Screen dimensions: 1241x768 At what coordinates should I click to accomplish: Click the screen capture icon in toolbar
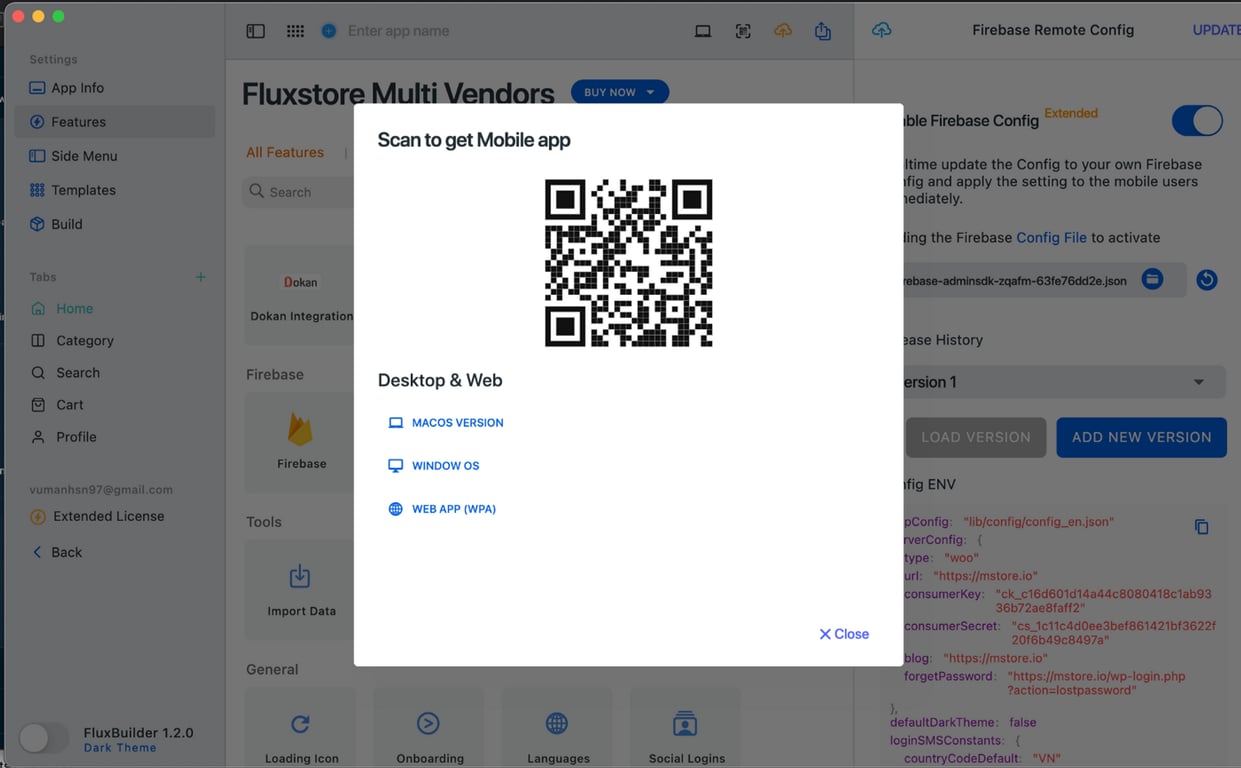[x=743, y=31]
